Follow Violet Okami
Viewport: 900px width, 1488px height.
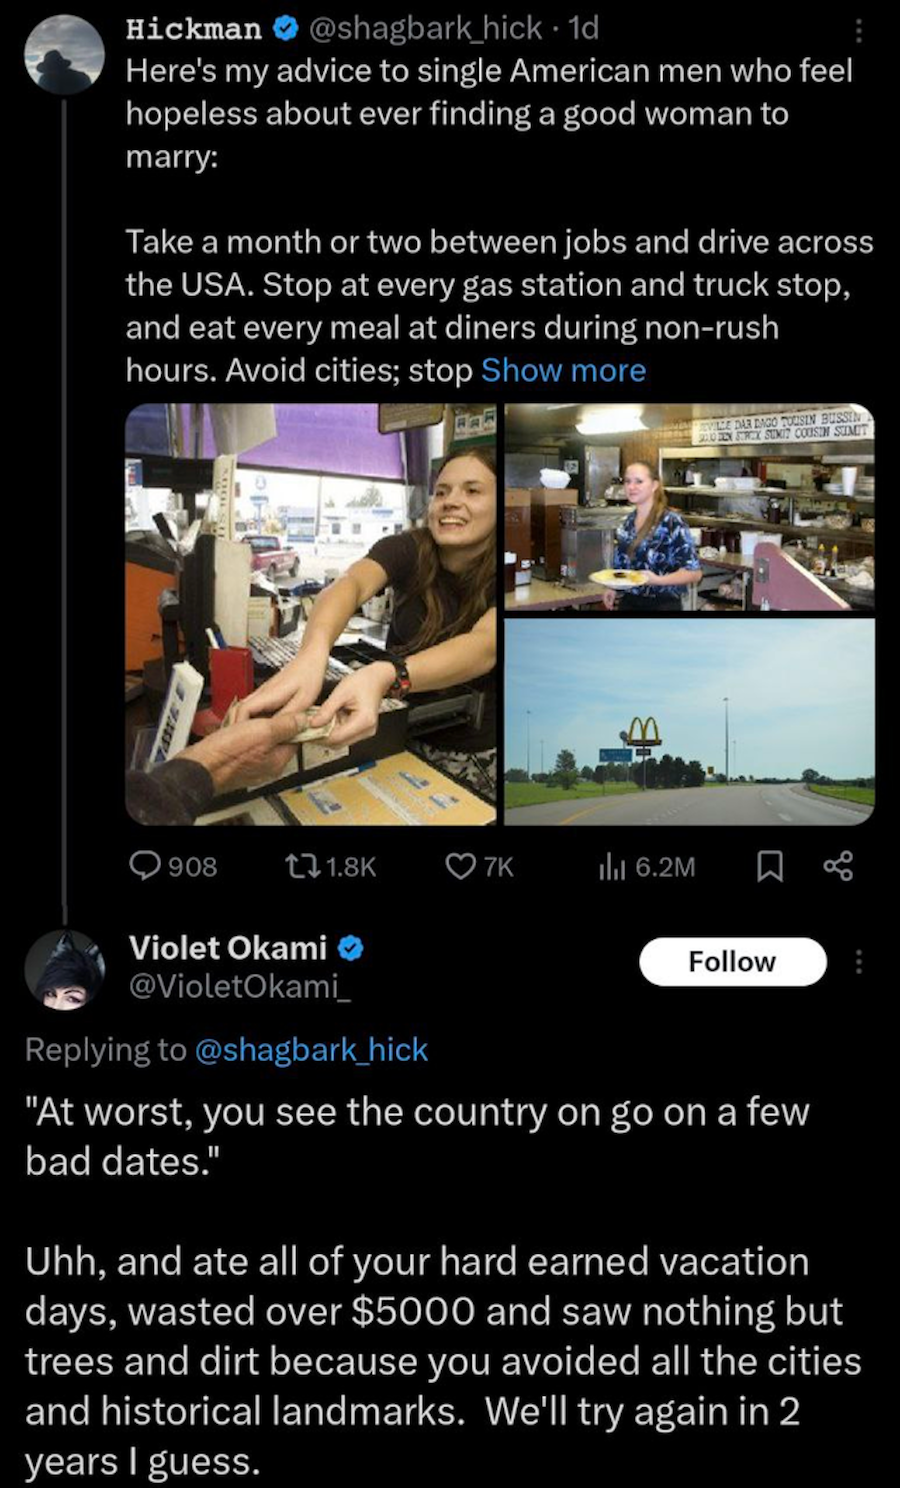point(732,962)
